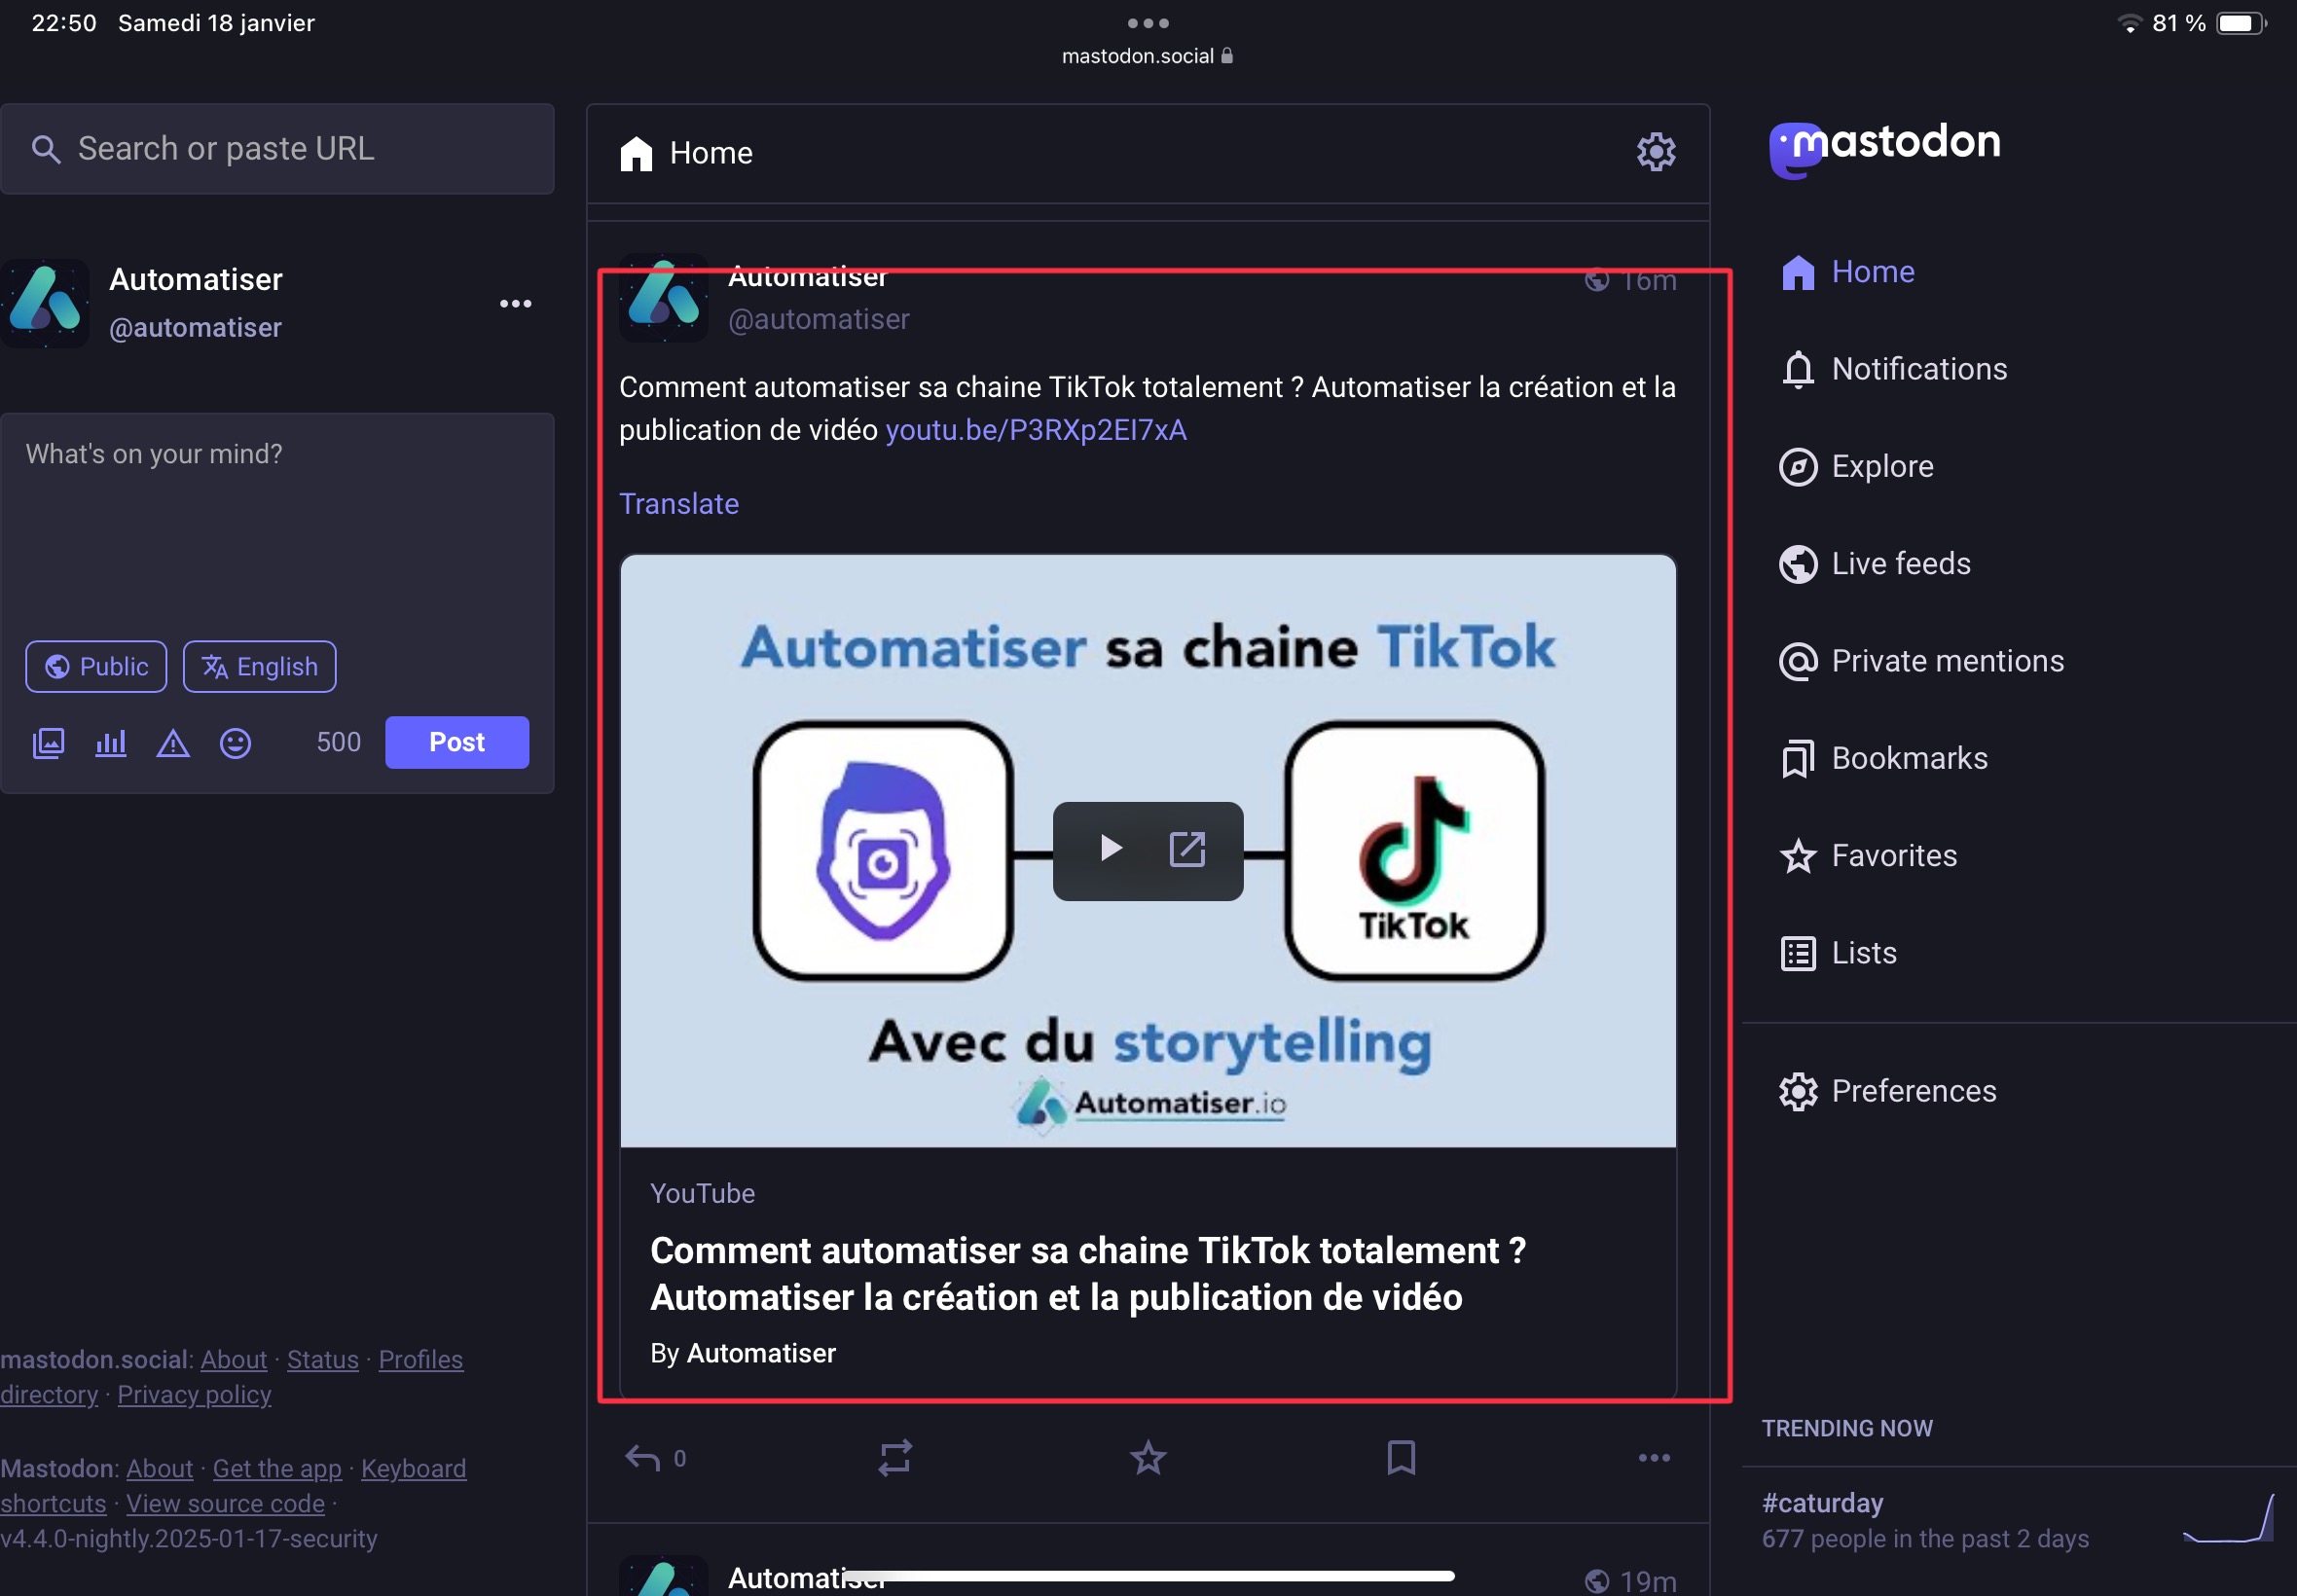Open mastodon.social About link
Viewport: 2297px width, 1596px height.
point(233,1360)
